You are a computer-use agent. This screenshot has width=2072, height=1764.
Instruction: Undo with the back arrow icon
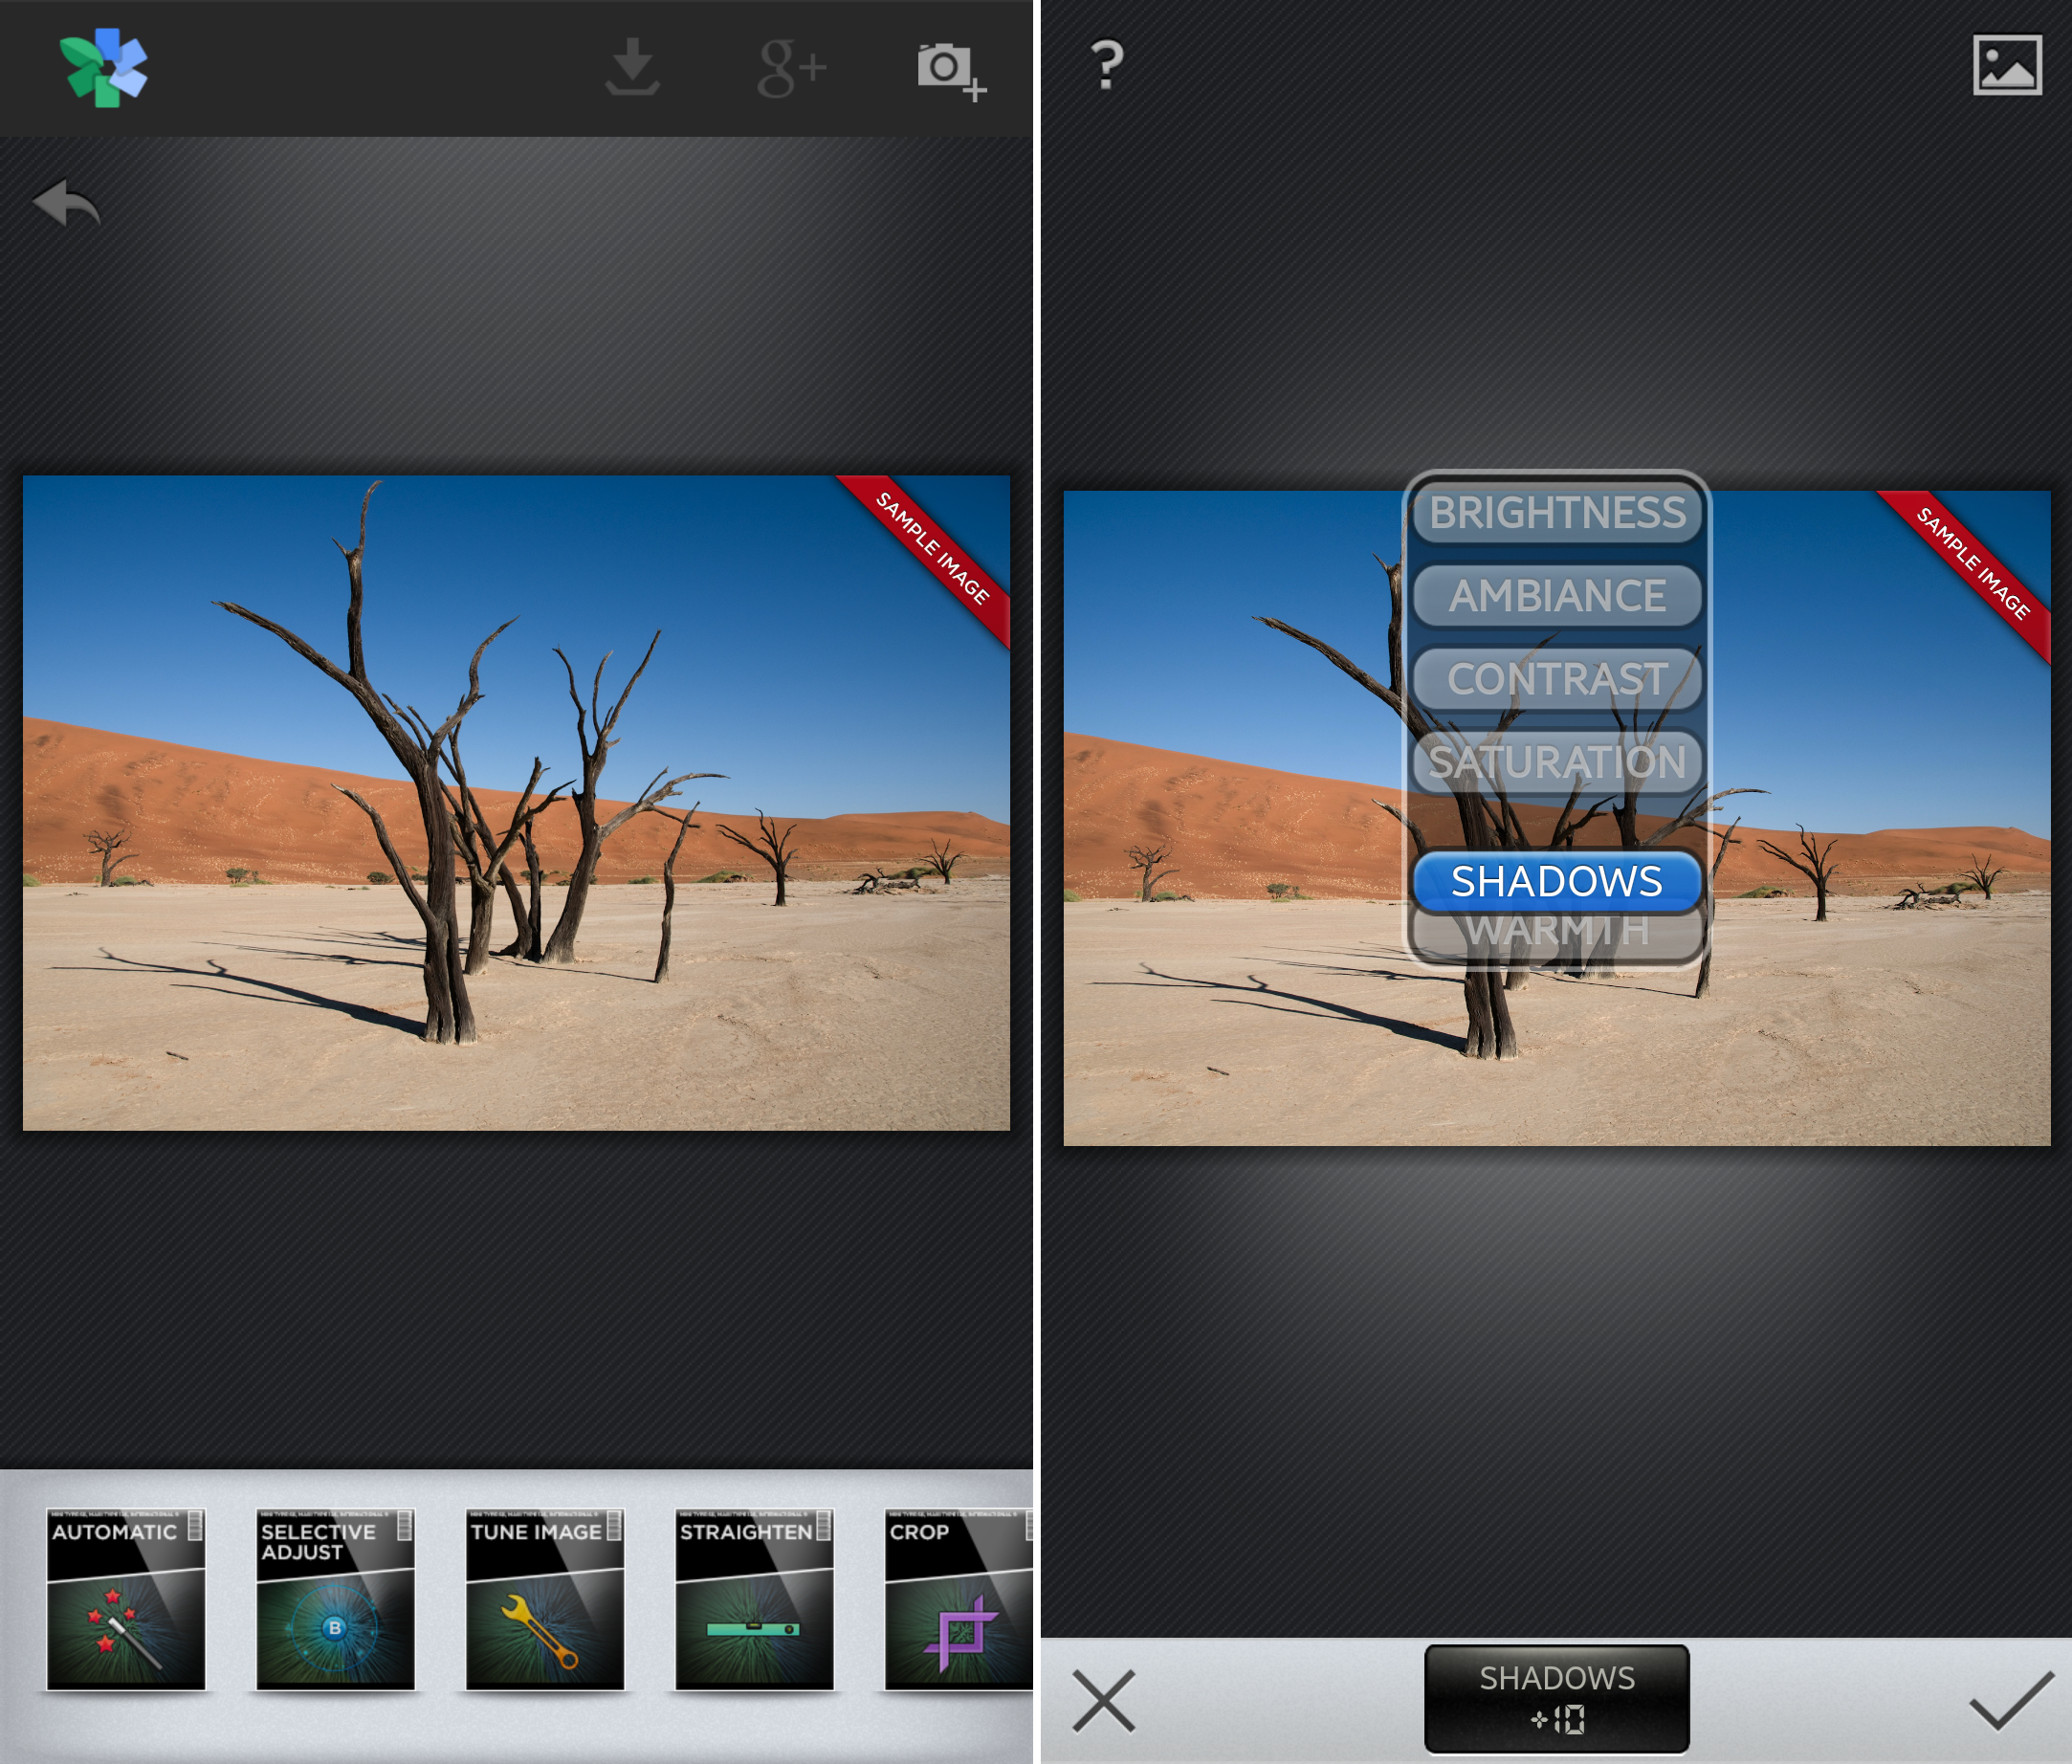click(x=66, y=203)
